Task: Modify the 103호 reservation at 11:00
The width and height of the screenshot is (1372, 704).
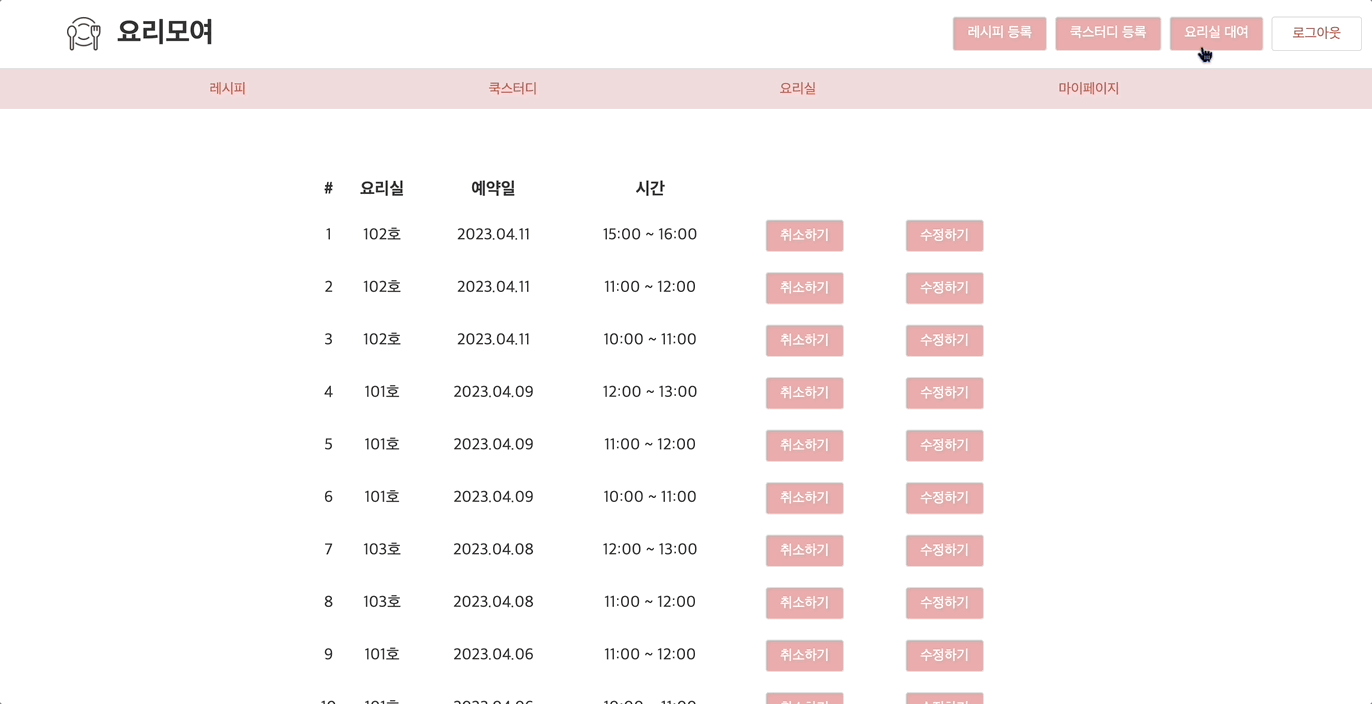Action: tap(944, 603)
